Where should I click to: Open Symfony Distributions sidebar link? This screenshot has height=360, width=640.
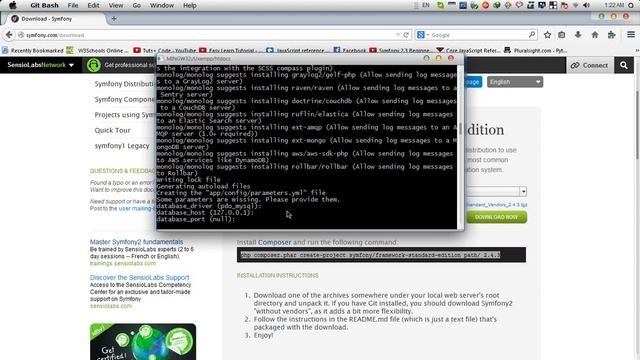124,84
